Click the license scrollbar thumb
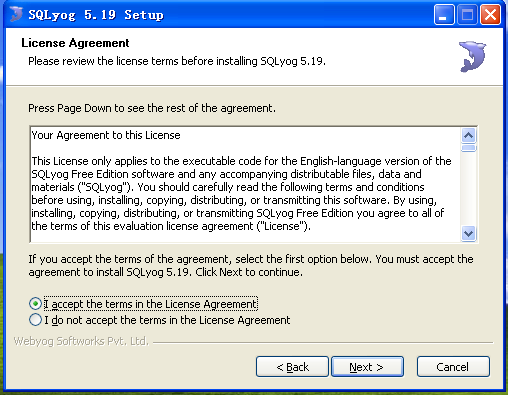The width and height of the screenshot is (509, 395). pyautogui.click(x=469, y=148)
